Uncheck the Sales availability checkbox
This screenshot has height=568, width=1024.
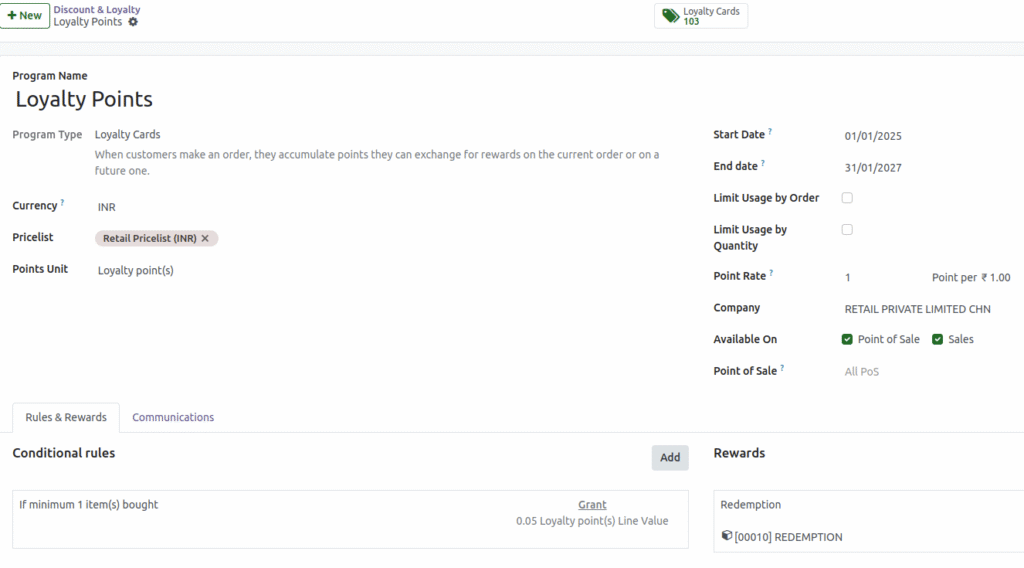point(937,340)
